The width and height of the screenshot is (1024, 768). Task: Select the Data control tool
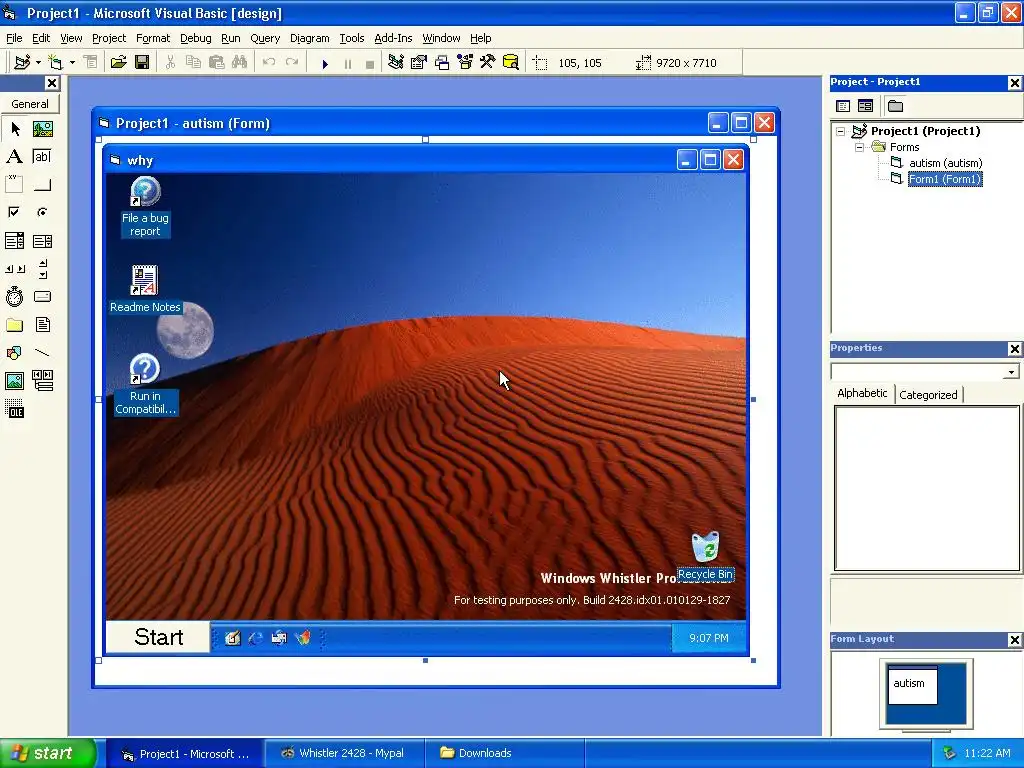pyautogui.click(x=42, y=380)
